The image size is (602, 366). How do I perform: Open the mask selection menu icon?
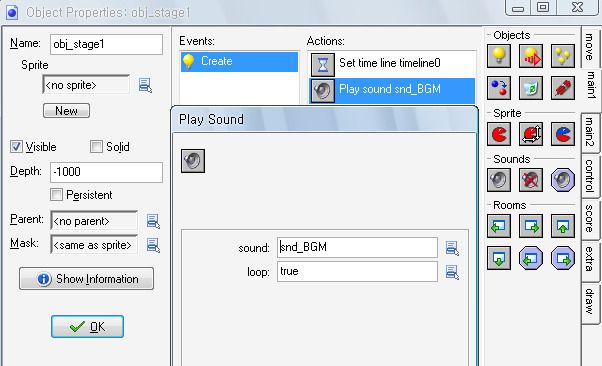pyautogui.click(x=153, y=245)
